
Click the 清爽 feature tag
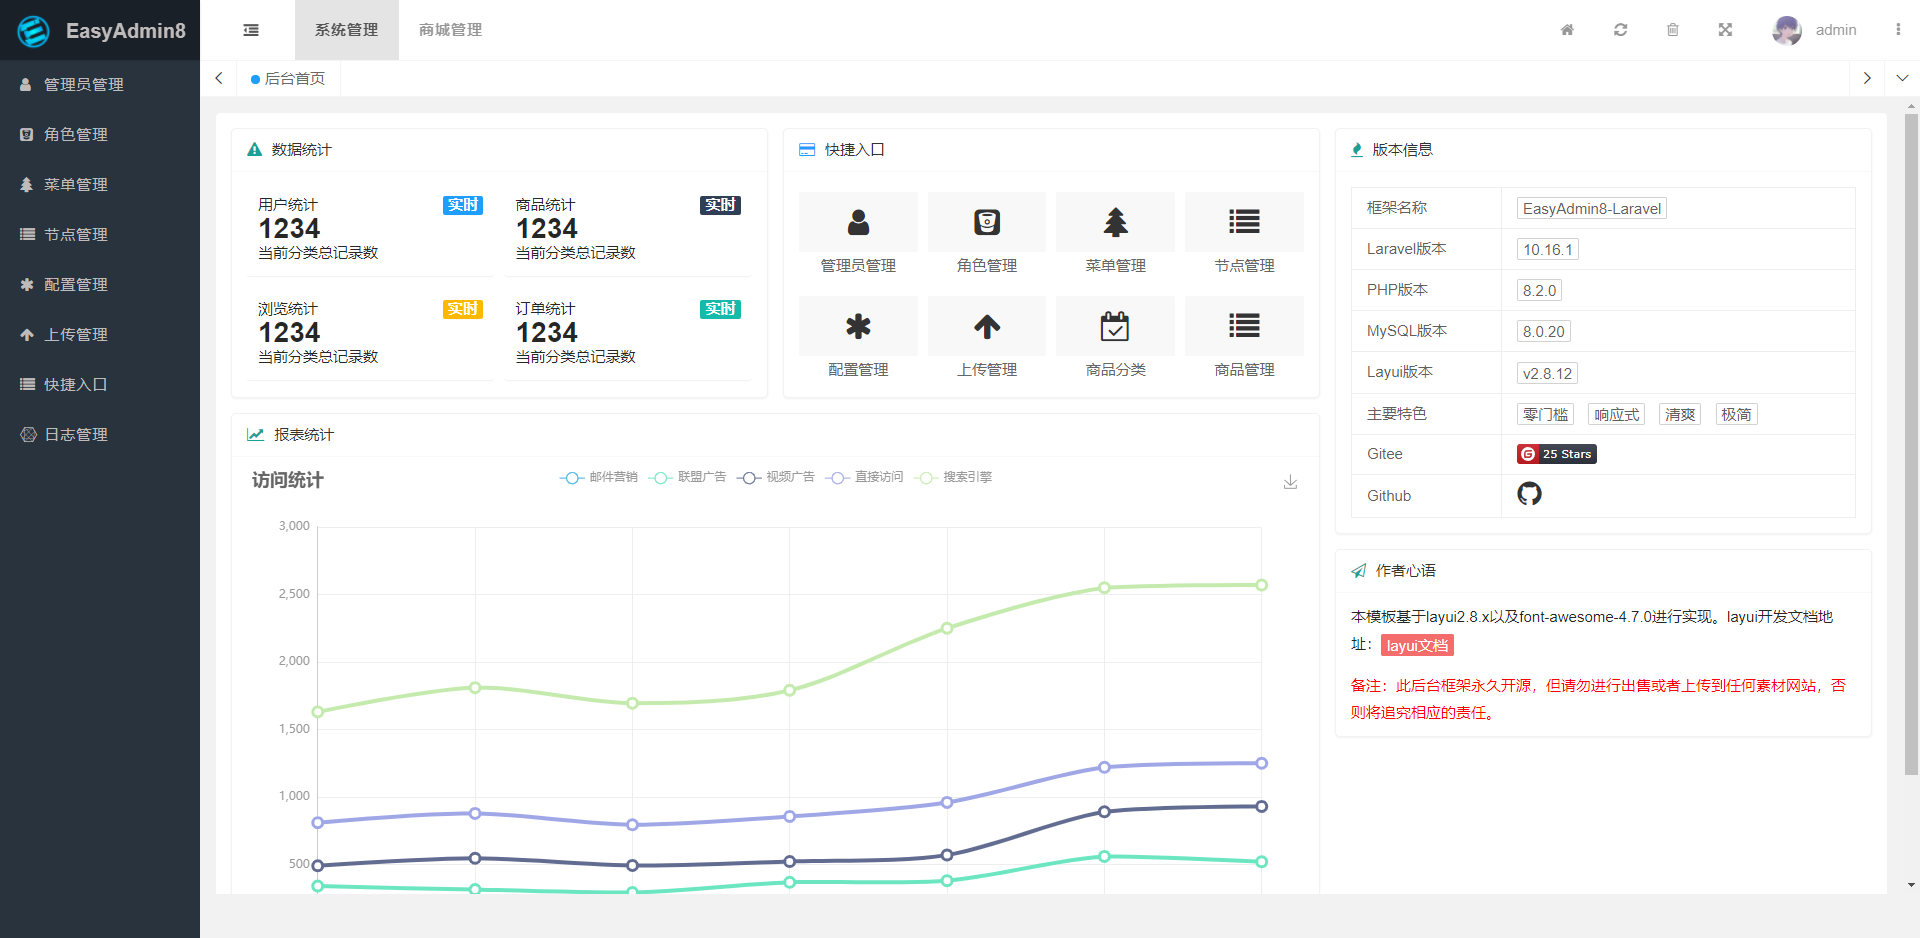click(x=1680, y=414)
